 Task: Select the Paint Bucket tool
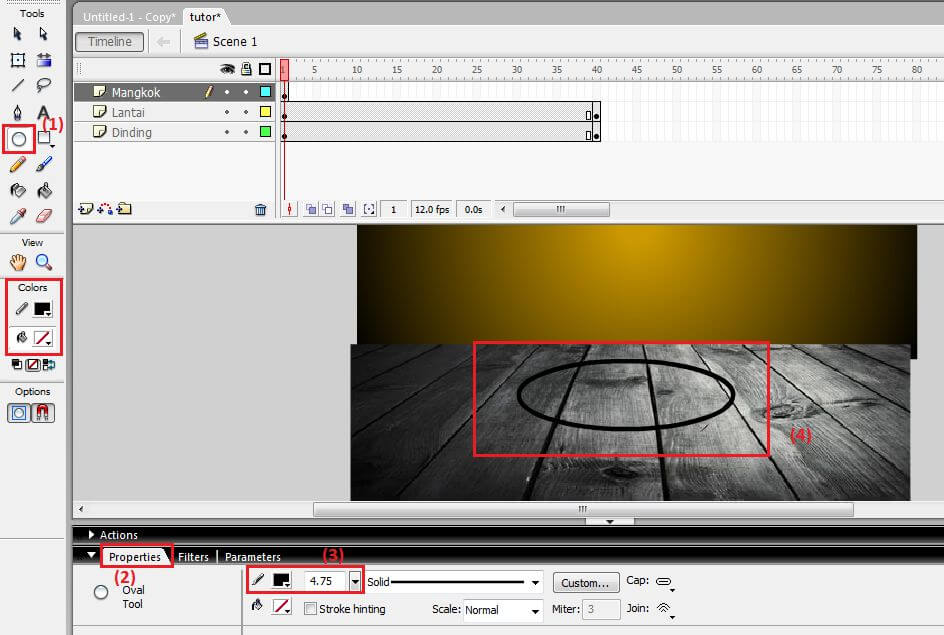(x=43, y=190)
